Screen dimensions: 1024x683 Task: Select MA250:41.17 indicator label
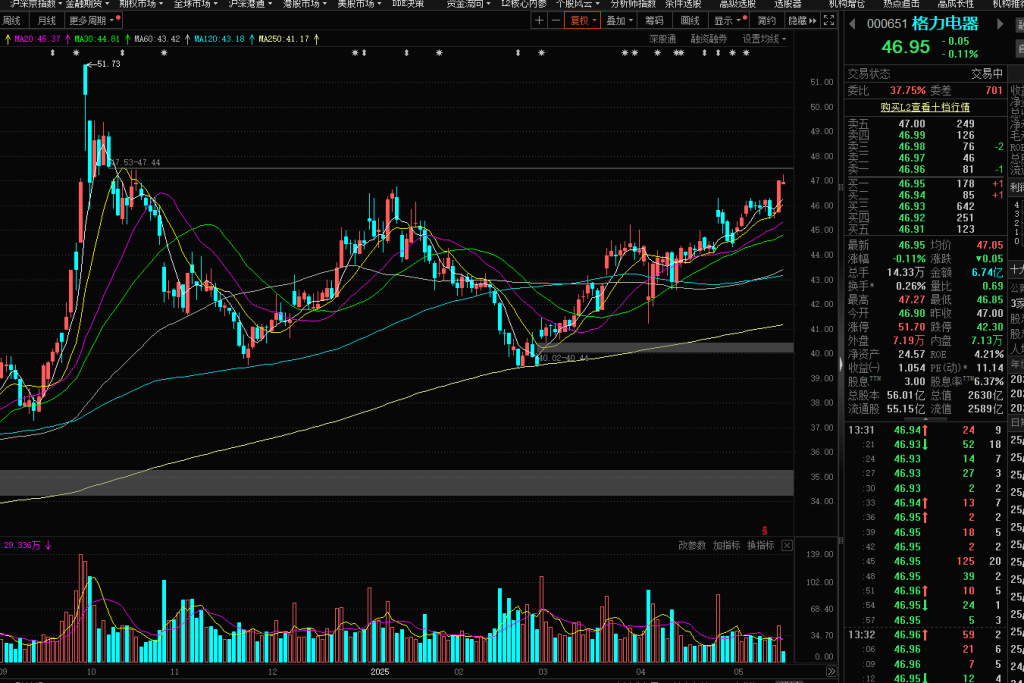pyautogui.click(x=283, y=39)
